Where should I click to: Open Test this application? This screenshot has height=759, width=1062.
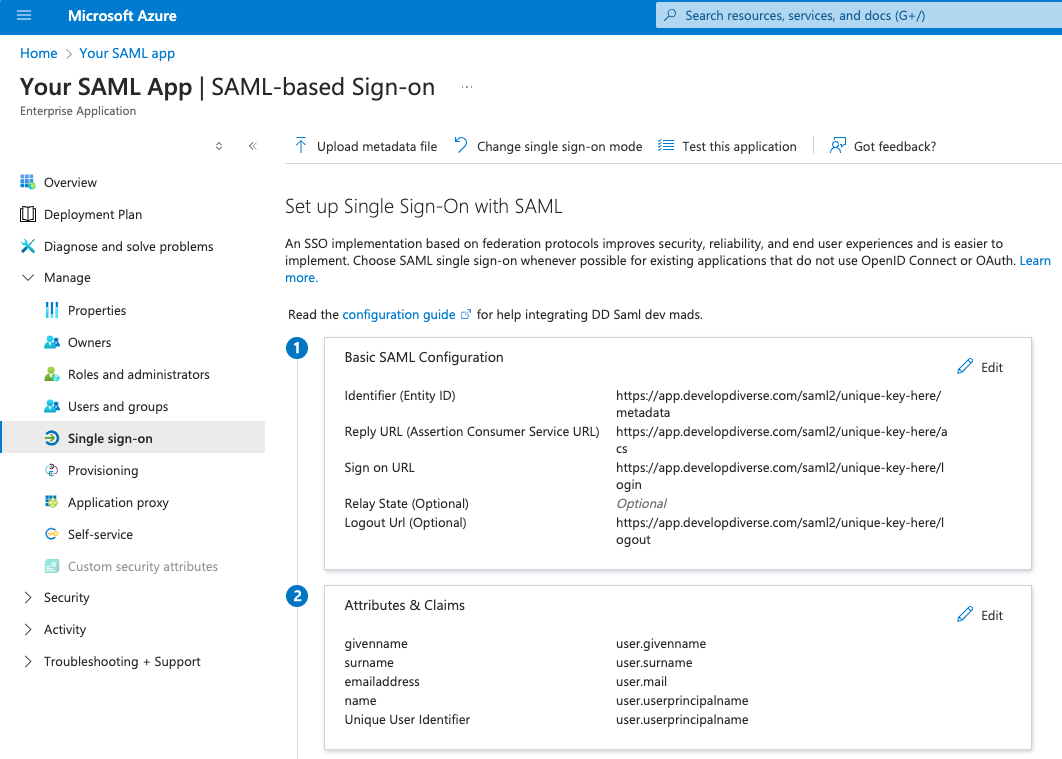[x=727, y=146]
